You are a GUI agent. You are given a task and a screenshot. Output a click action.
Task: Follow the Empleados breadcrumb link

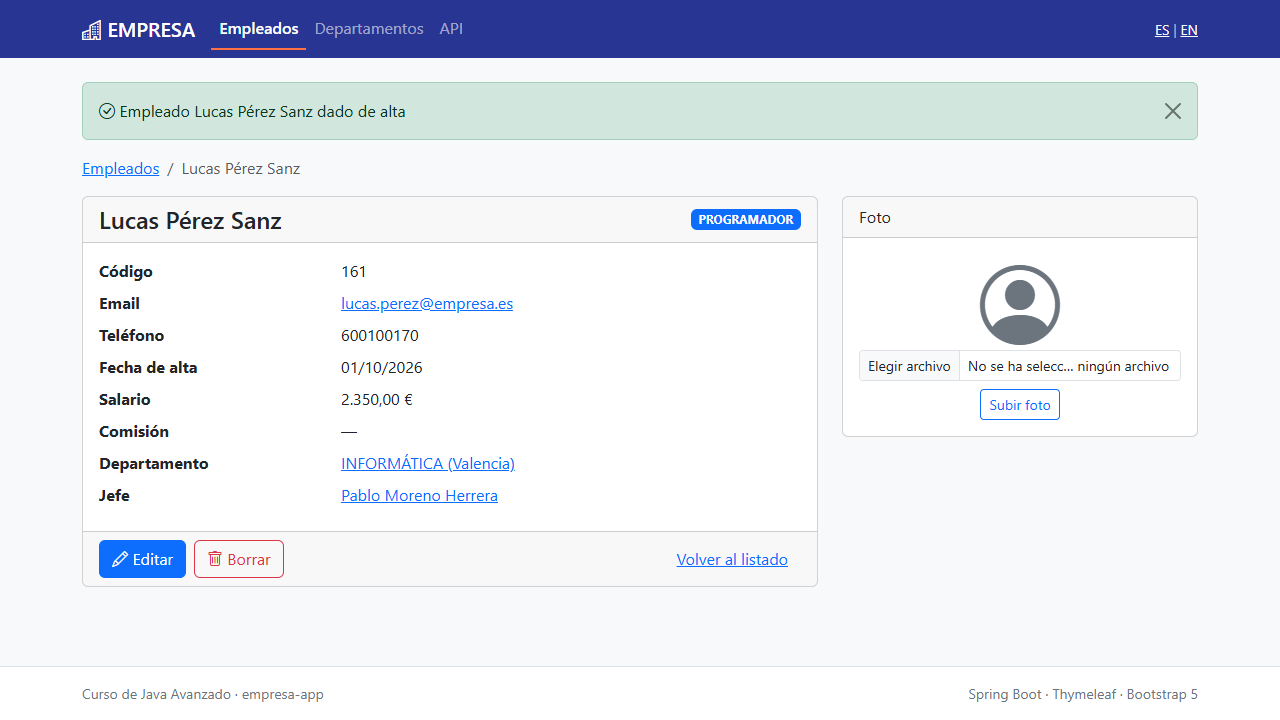click(x=121, y=168)
